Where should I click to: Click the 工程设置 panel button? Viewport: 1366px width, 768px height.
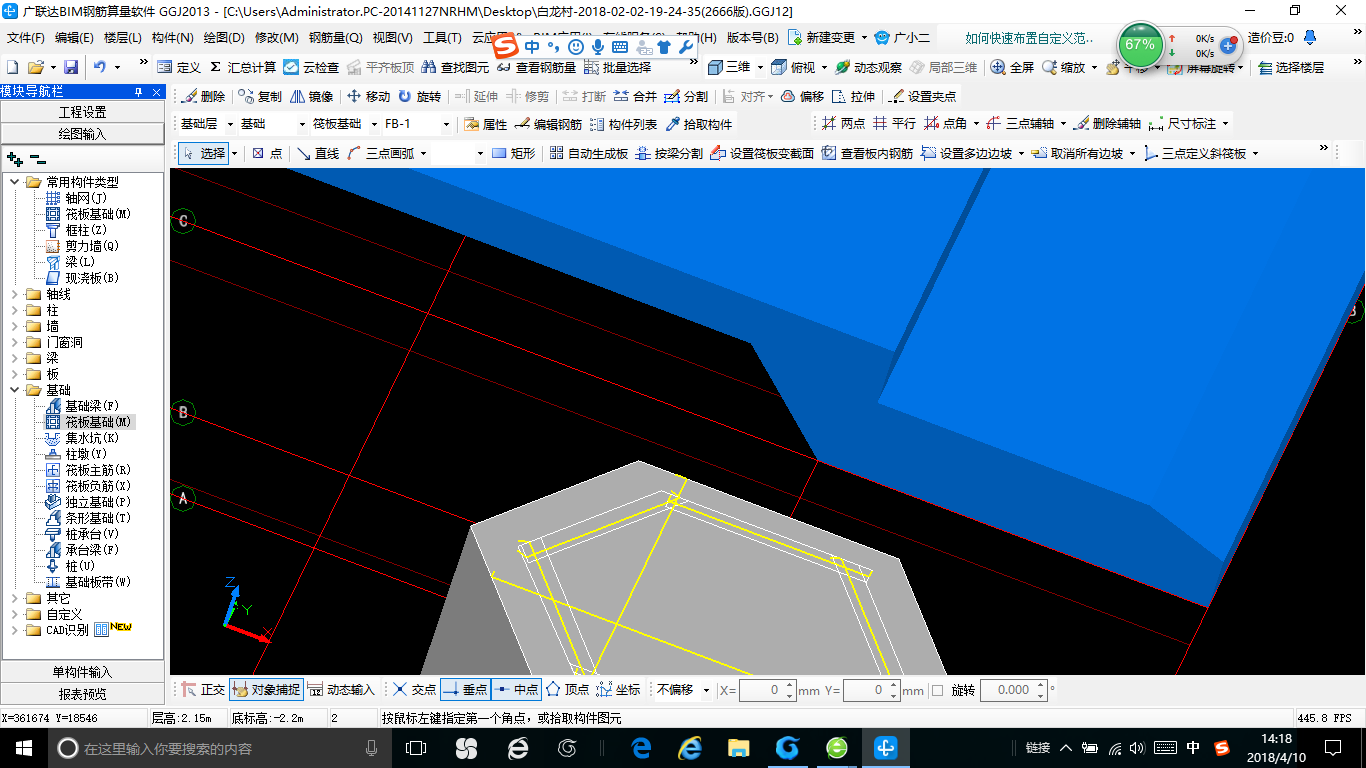[82, 112]
